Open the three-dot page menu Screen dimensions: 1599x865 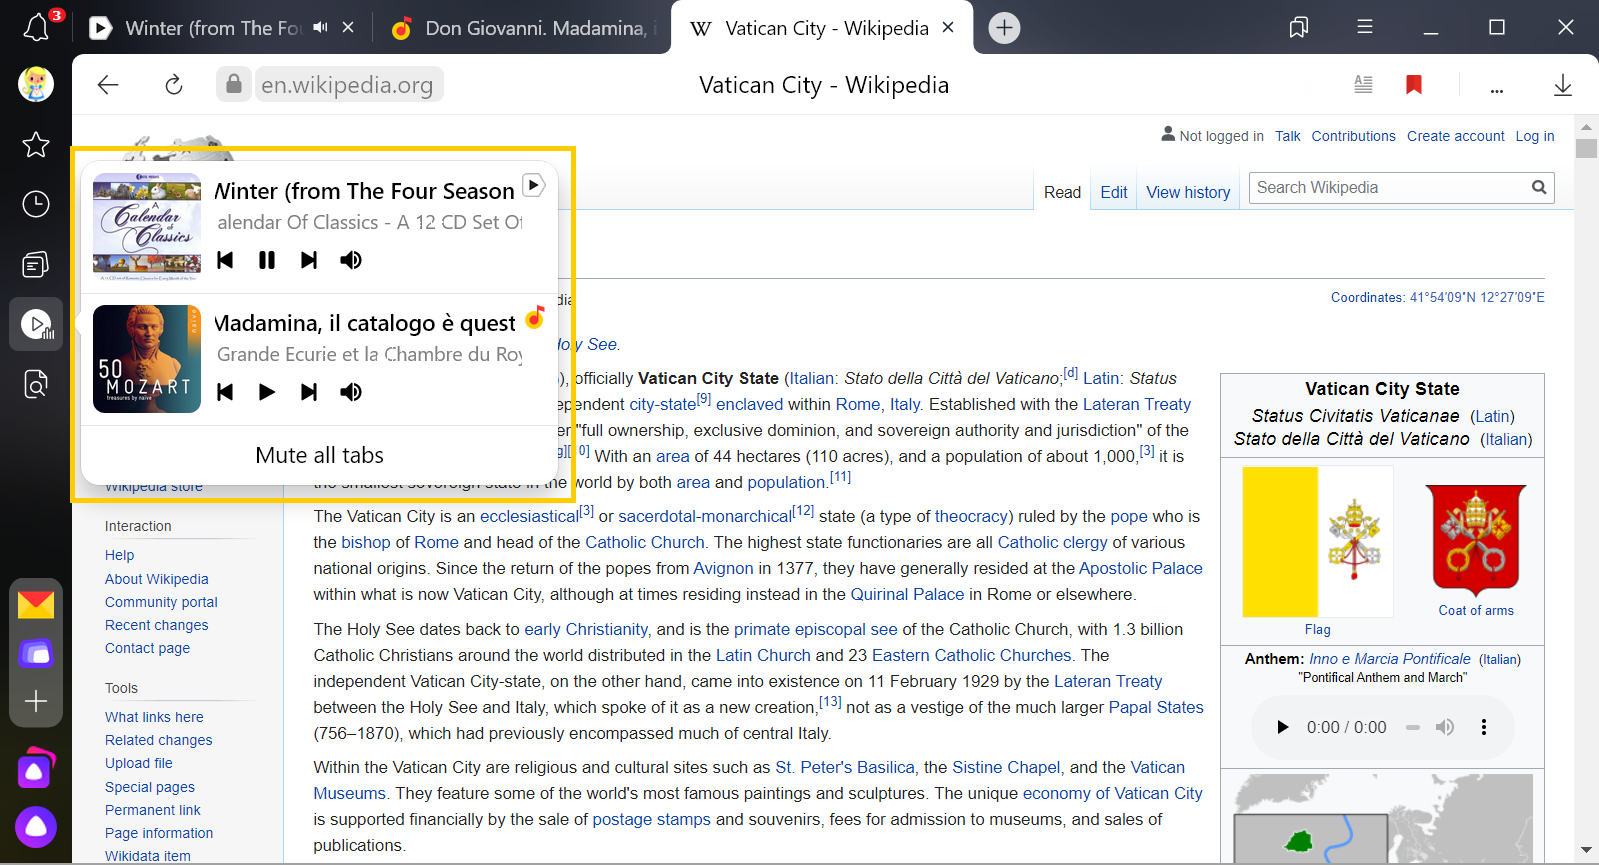click(x=1497, y=88)
